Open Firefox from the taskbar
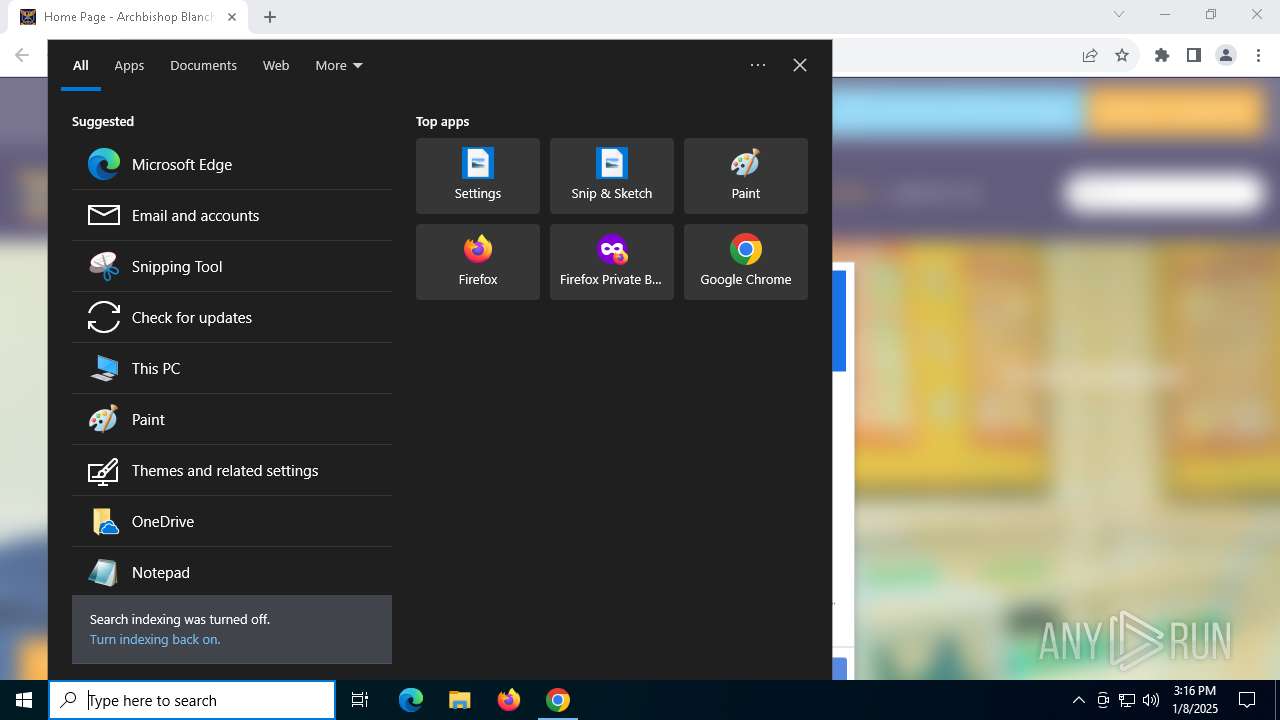 click(x=509, y=700)
